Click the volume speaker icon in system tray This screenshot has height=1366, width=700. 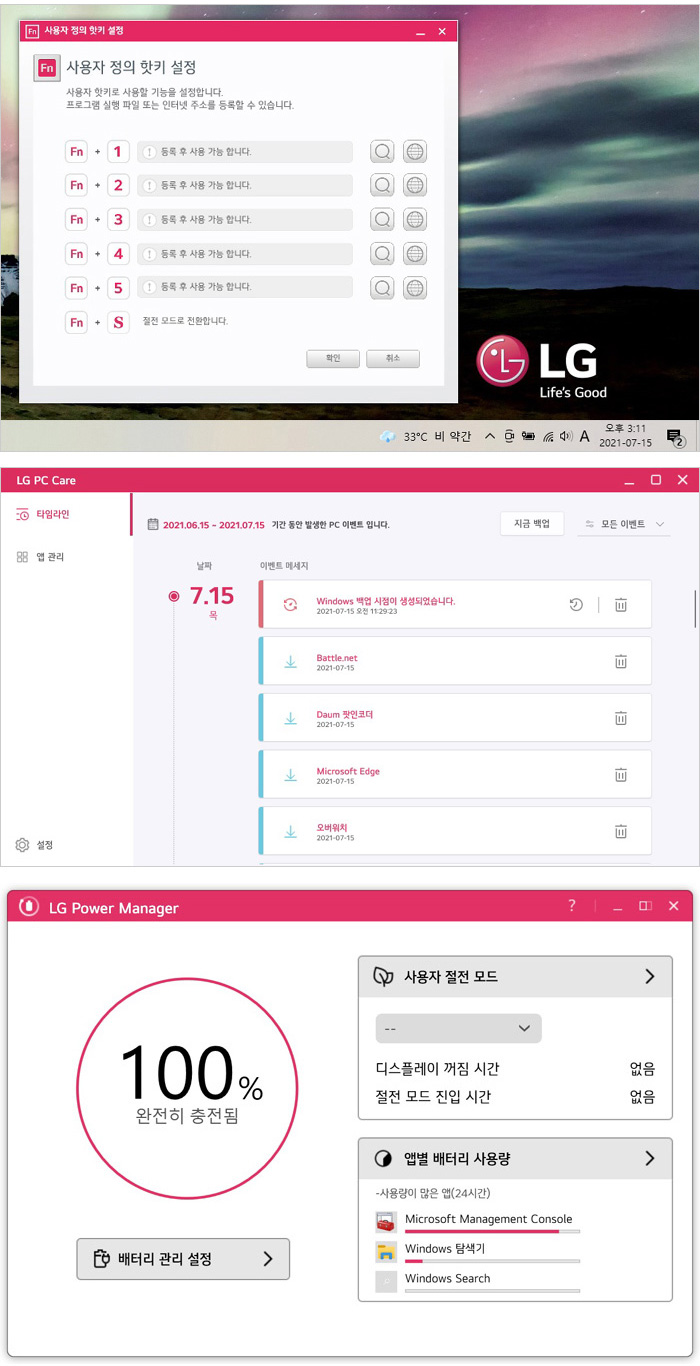pyautogui.click(x=566, y=436)
